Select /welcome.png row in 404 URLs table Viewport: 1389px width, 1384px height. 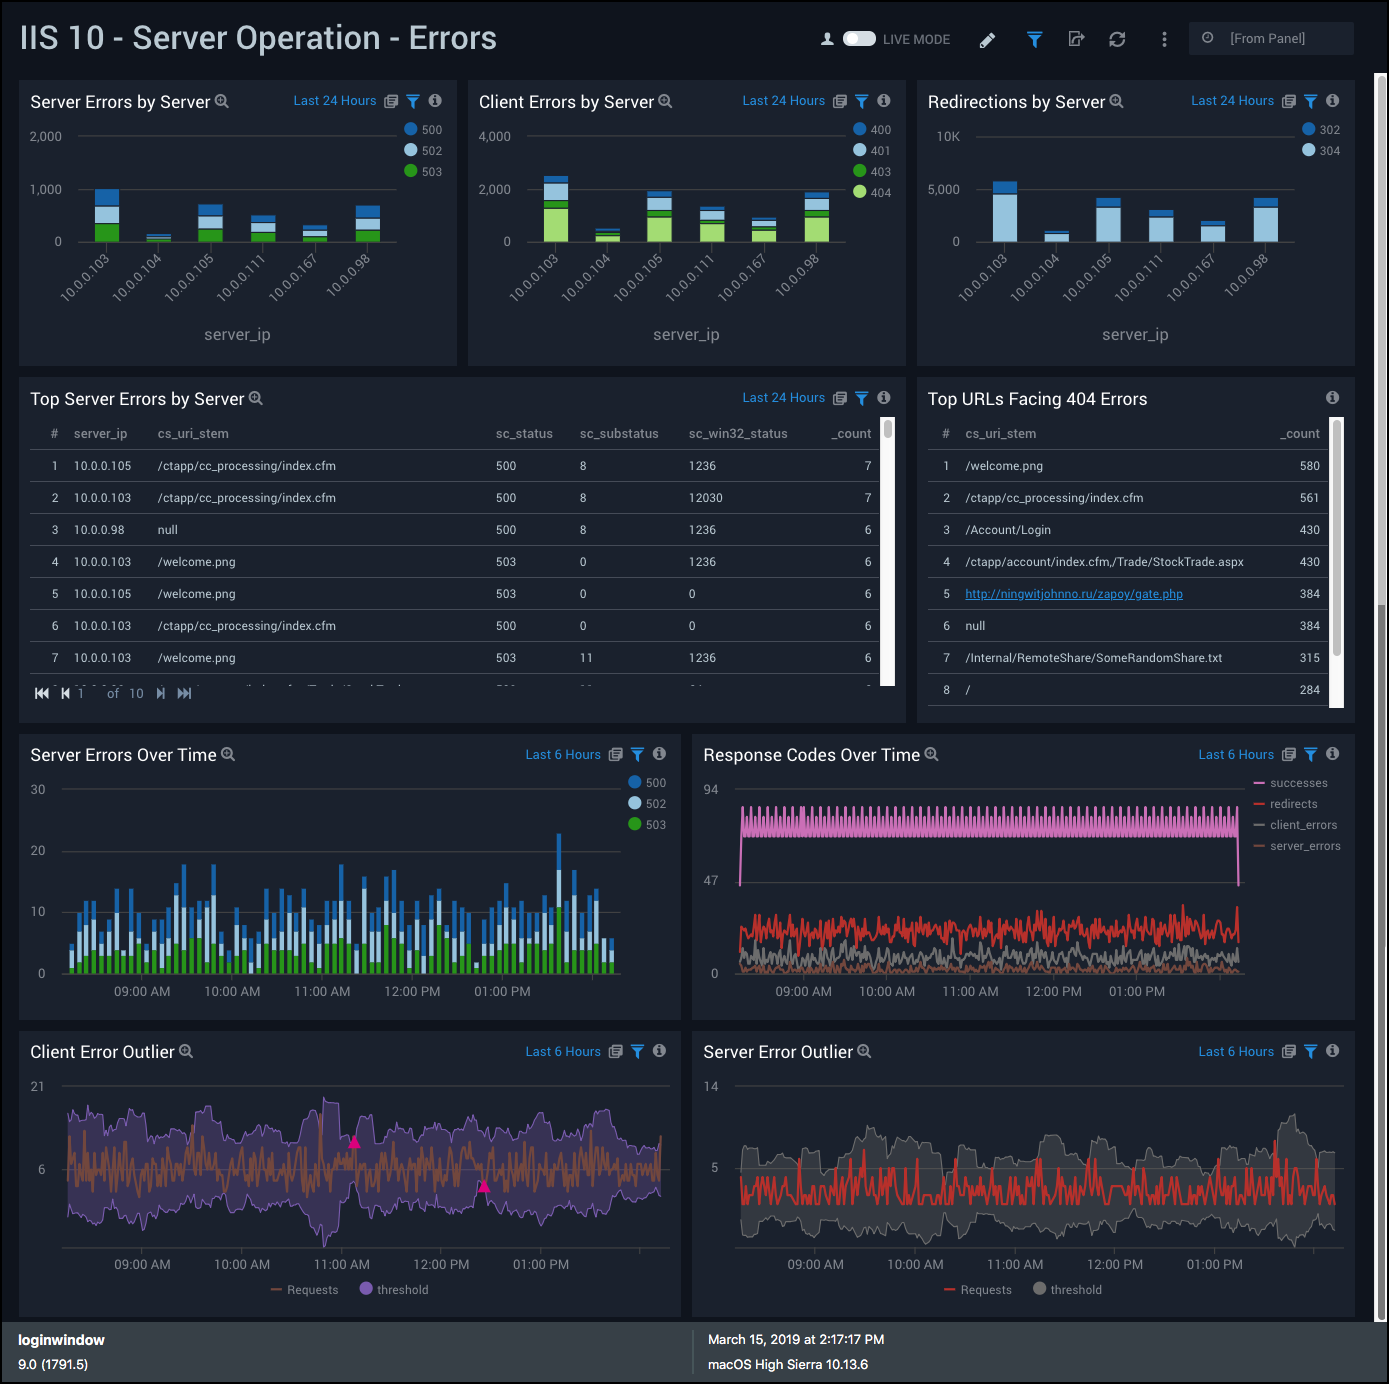click(x=1130, y=466)
